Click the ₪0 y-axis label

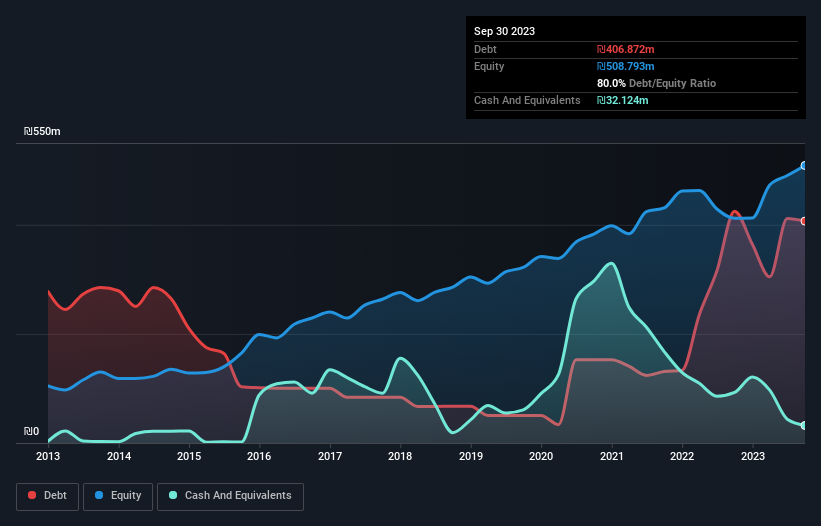click(31, 431)
